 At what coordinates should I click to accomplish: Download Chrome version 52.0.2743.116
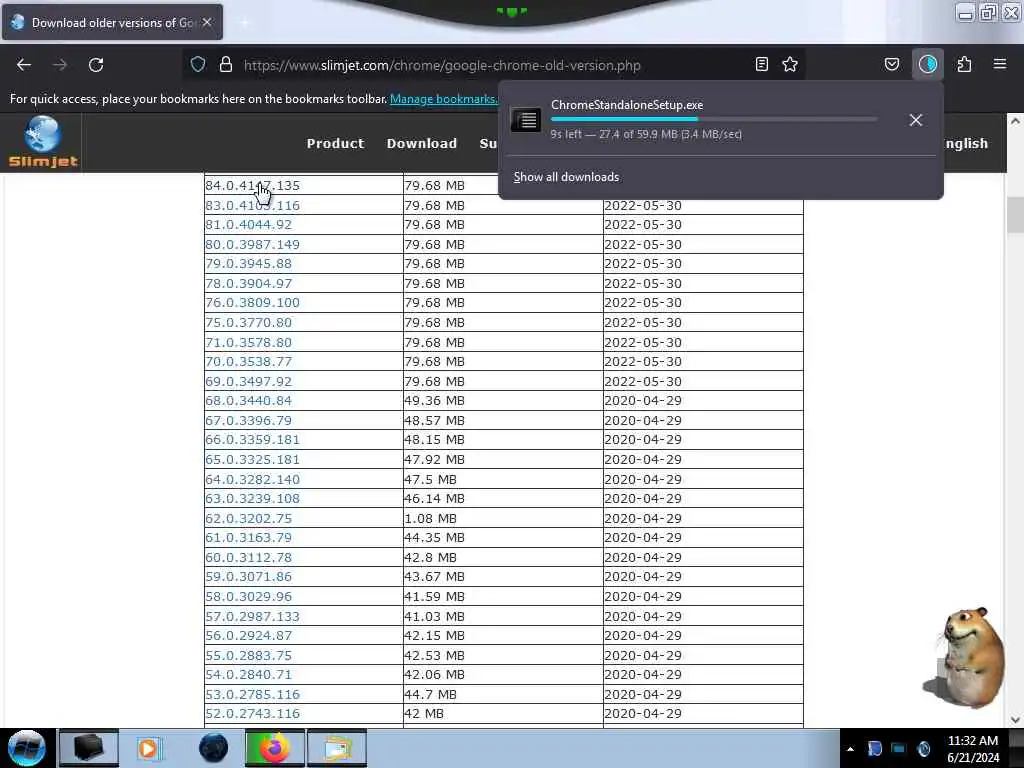(252, 714)
